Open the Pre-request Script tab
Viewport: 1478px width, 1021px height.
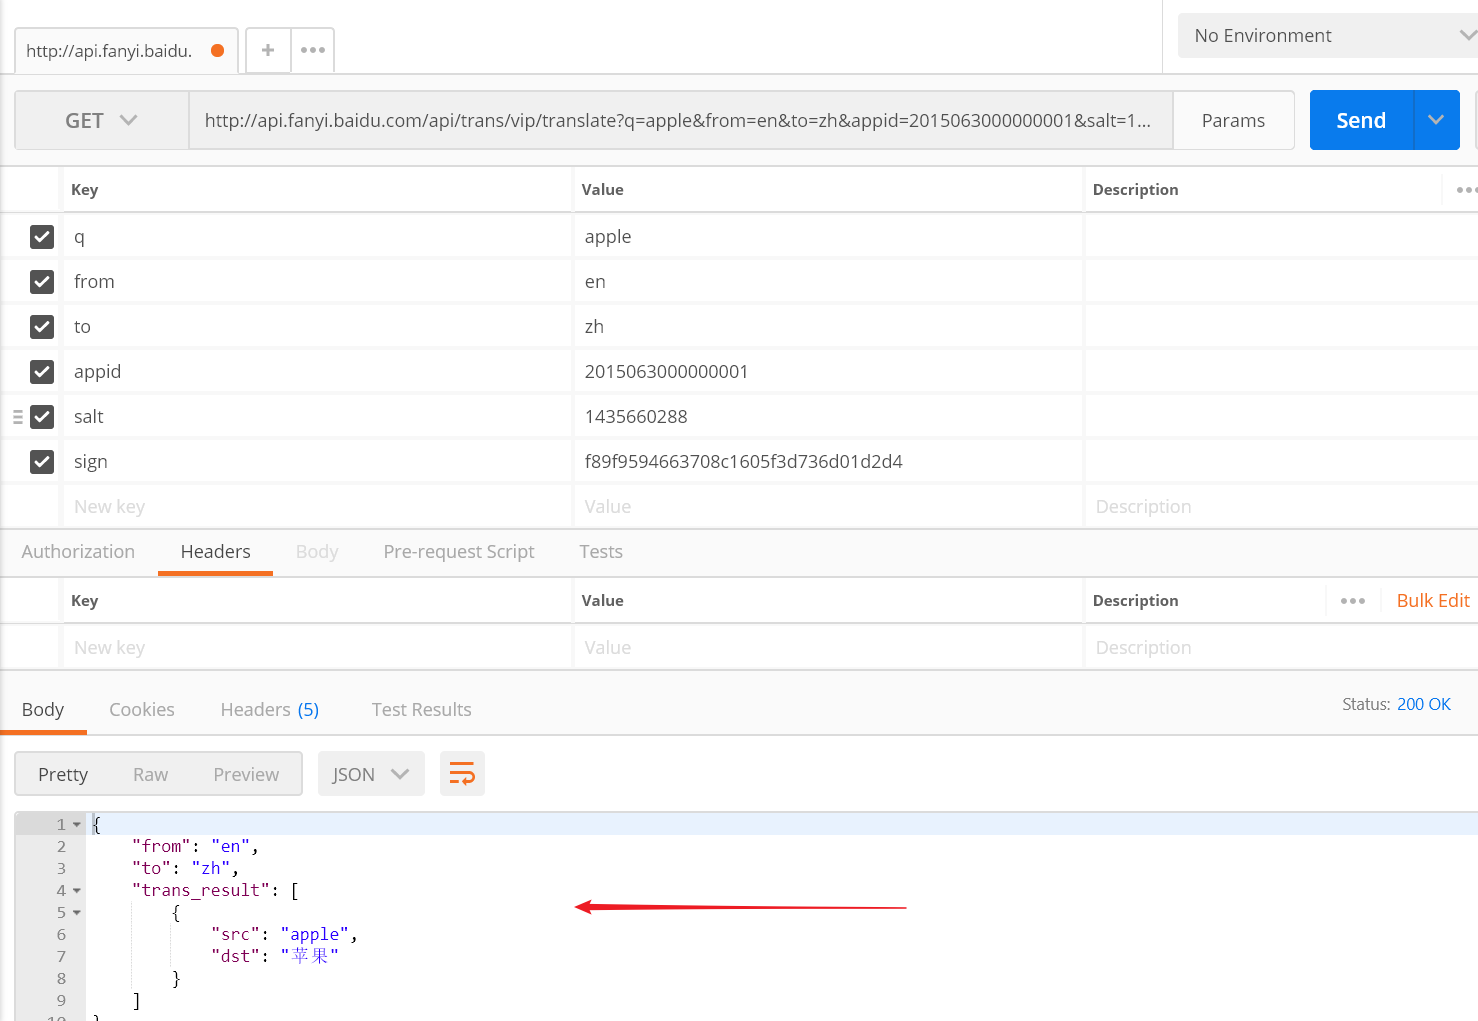click(459, 552)
